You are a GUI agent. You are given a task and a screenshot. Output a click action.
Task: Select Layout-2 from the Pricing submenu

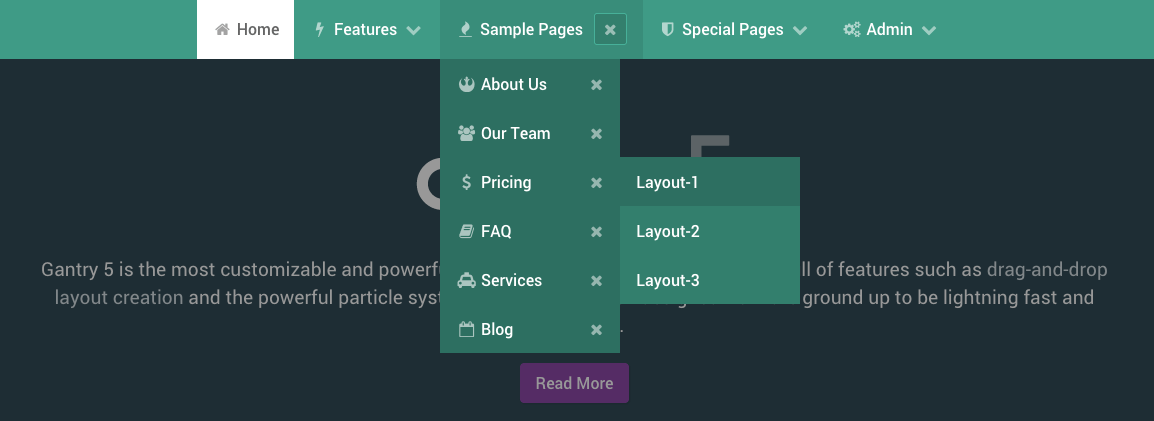[x=668, y=232]
